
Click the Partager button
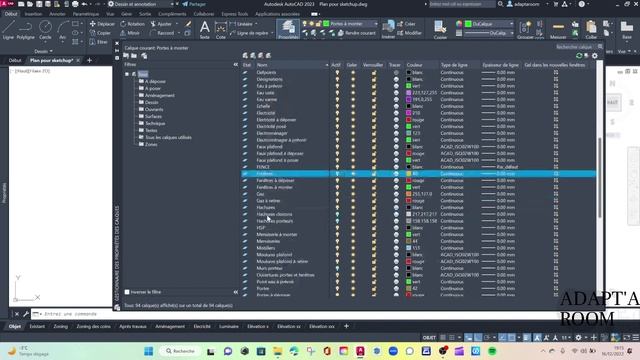pyautogui.click(x=194, y=4)
